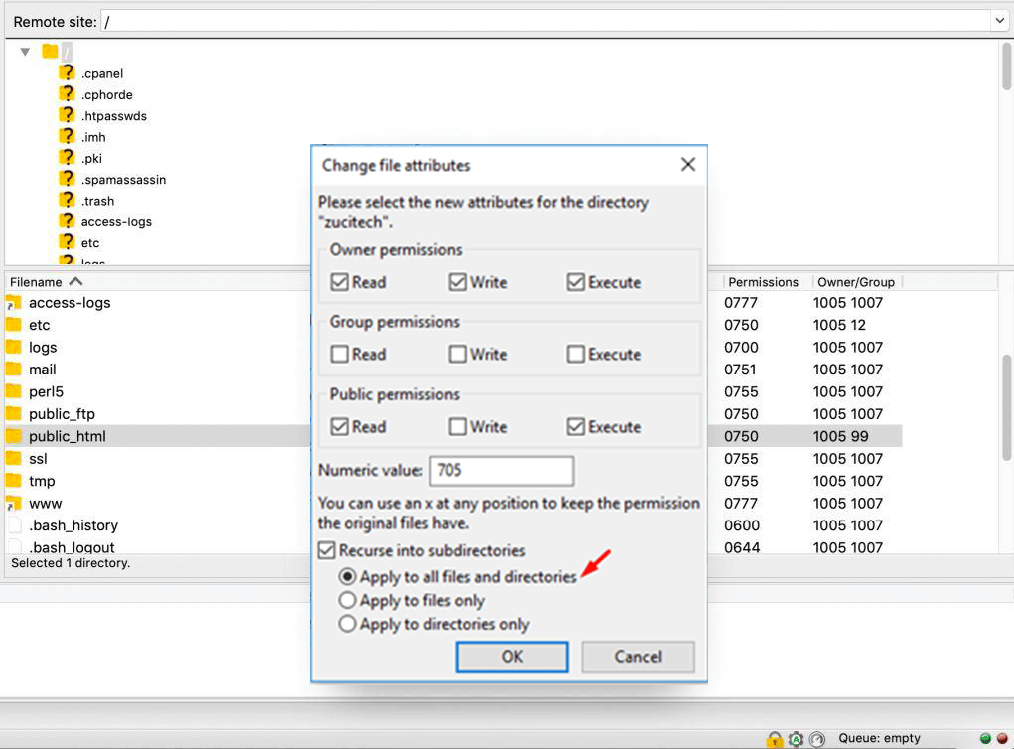Uncheck Recurse into subdirectories
Image resolution: width=1014 pixels, height=749 pixels.
coord(327,550)
